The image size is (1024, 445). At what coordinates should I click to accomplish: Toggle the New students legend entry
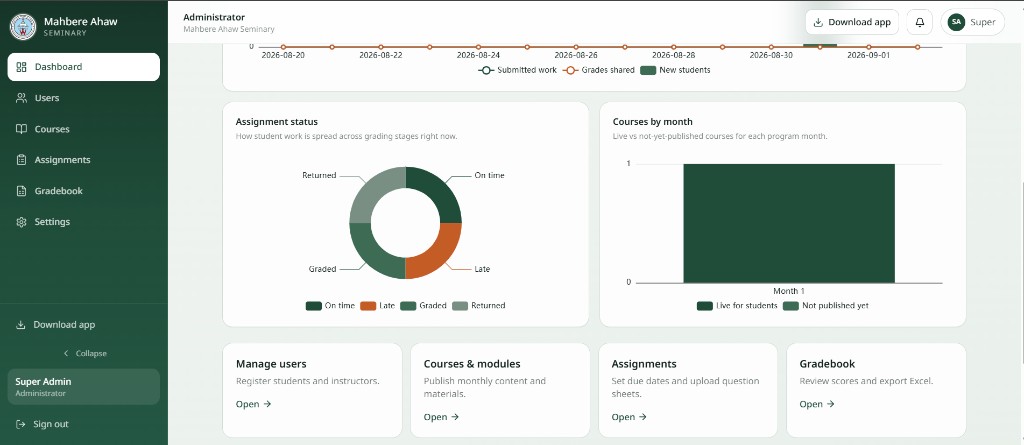click(x=675, y=70)
